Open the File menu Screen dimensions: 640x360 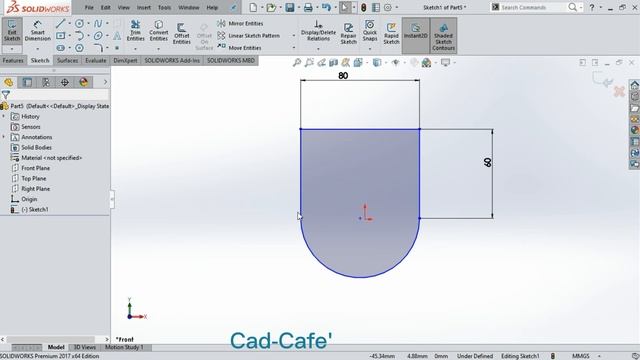[89, 7]
